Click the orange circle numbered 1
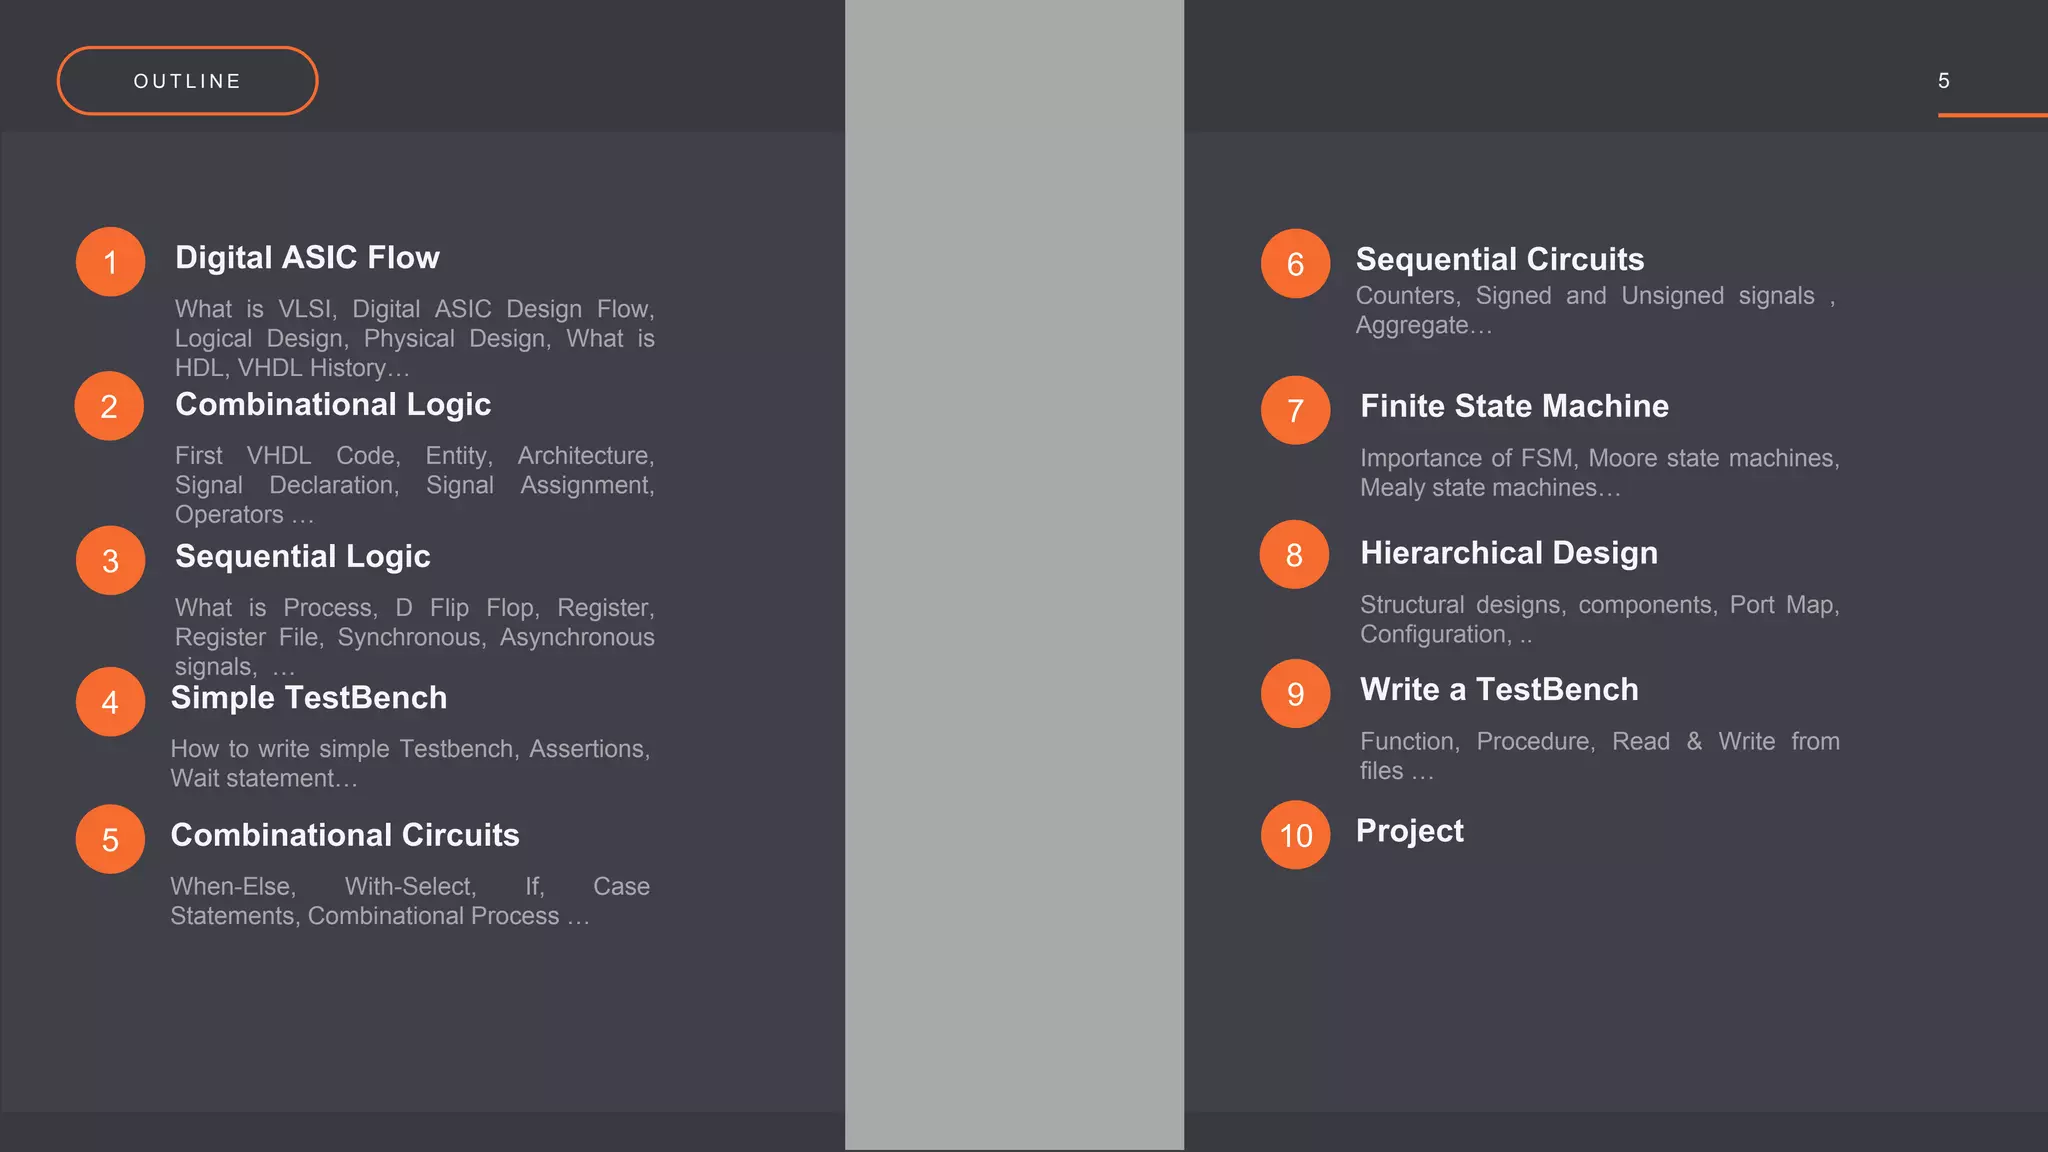2048x1152 pixels. [x=111, y=262]
